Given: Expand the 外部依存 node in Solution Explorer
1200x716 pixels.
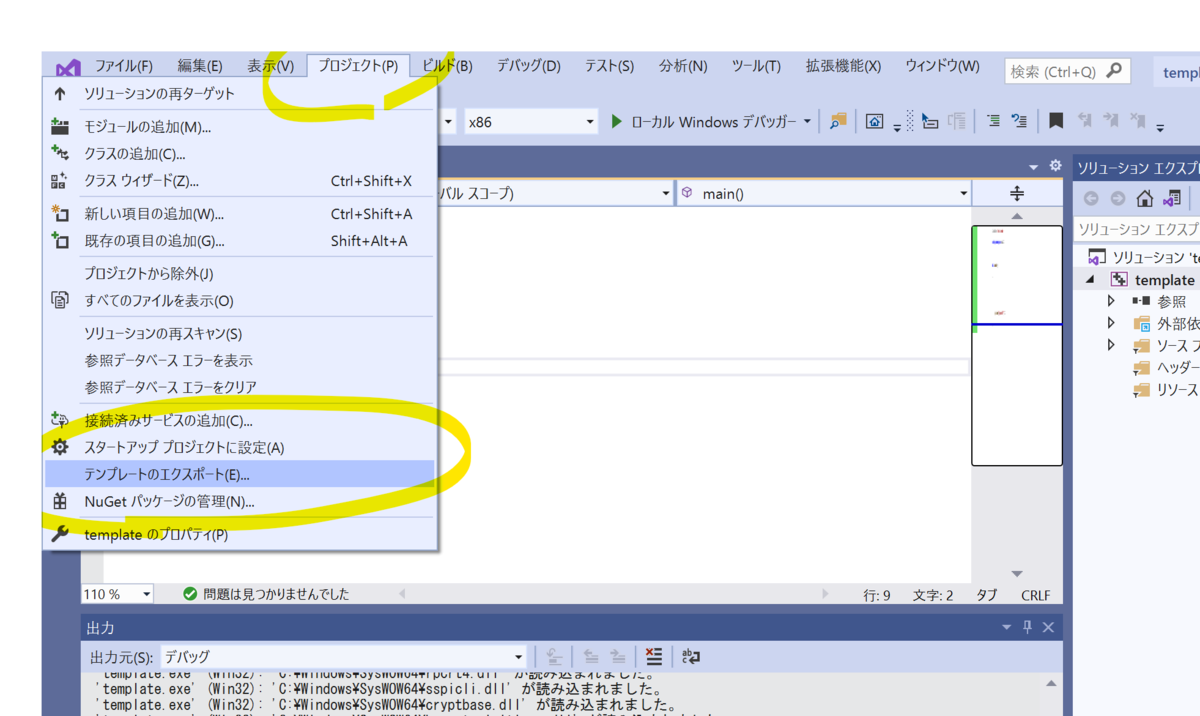Looking at the screenshot, I should tap(1111, 323).
